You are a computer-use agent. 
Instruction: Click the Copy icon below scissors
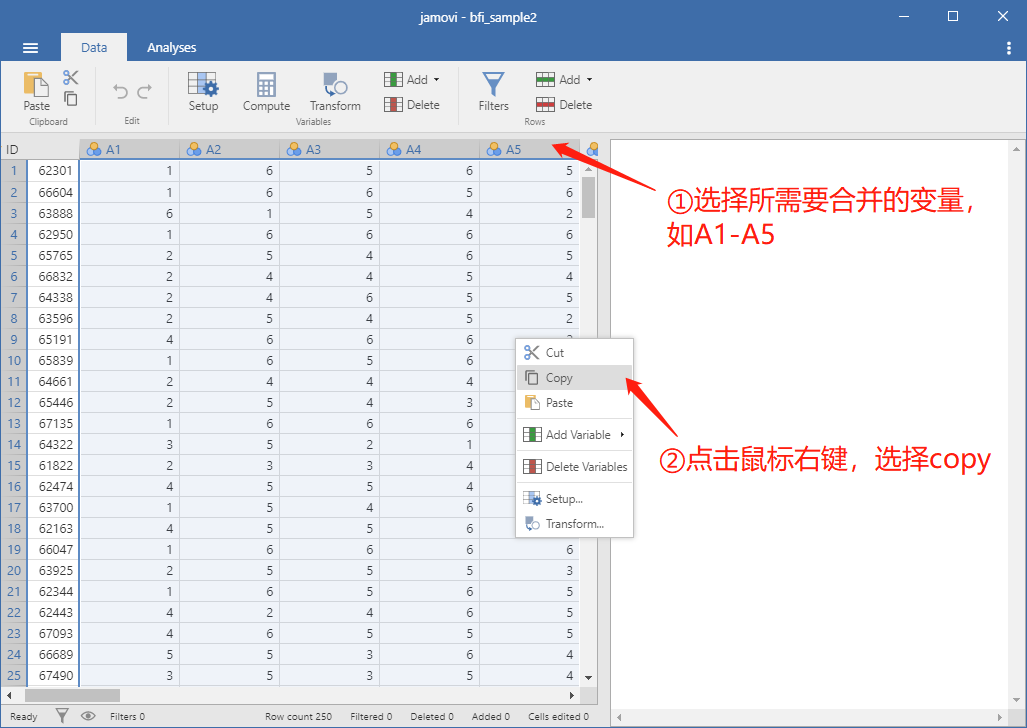71,99
